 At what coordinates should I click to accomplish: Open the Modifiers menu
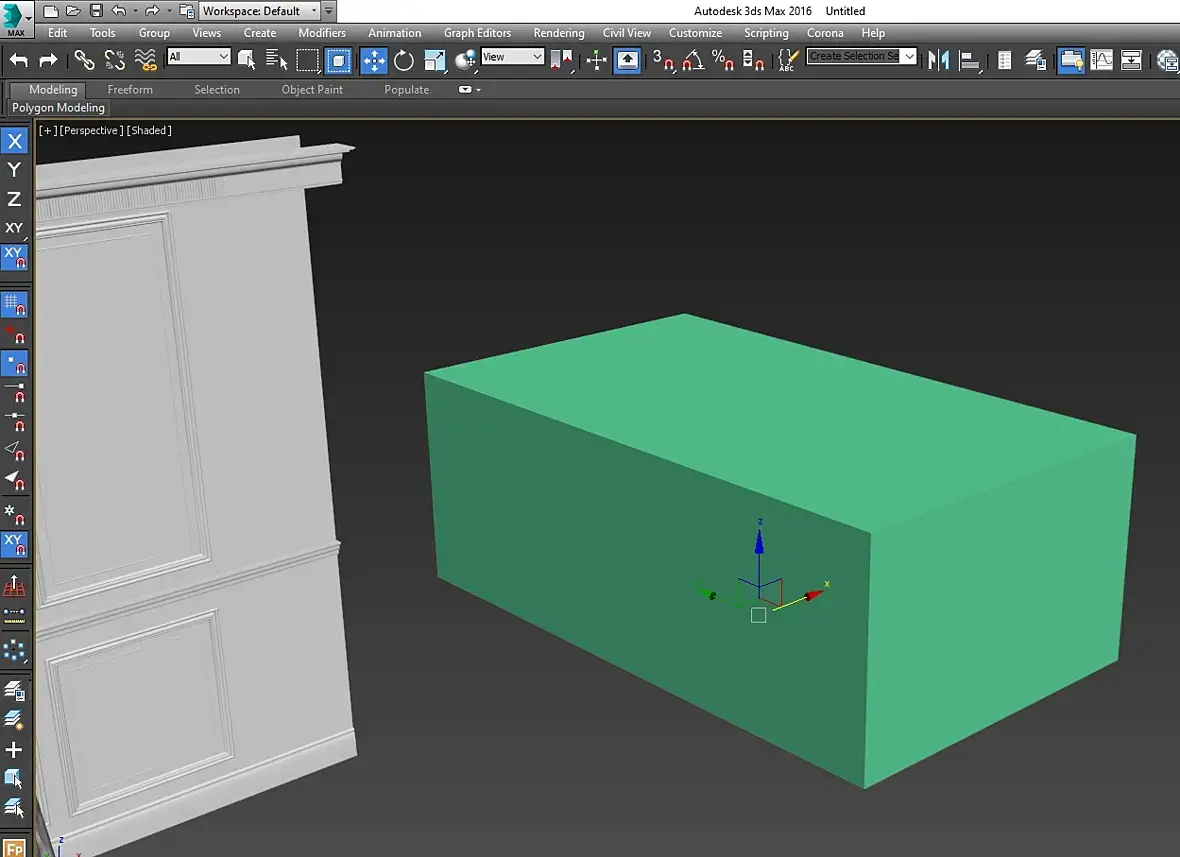(x=321, y=33)
